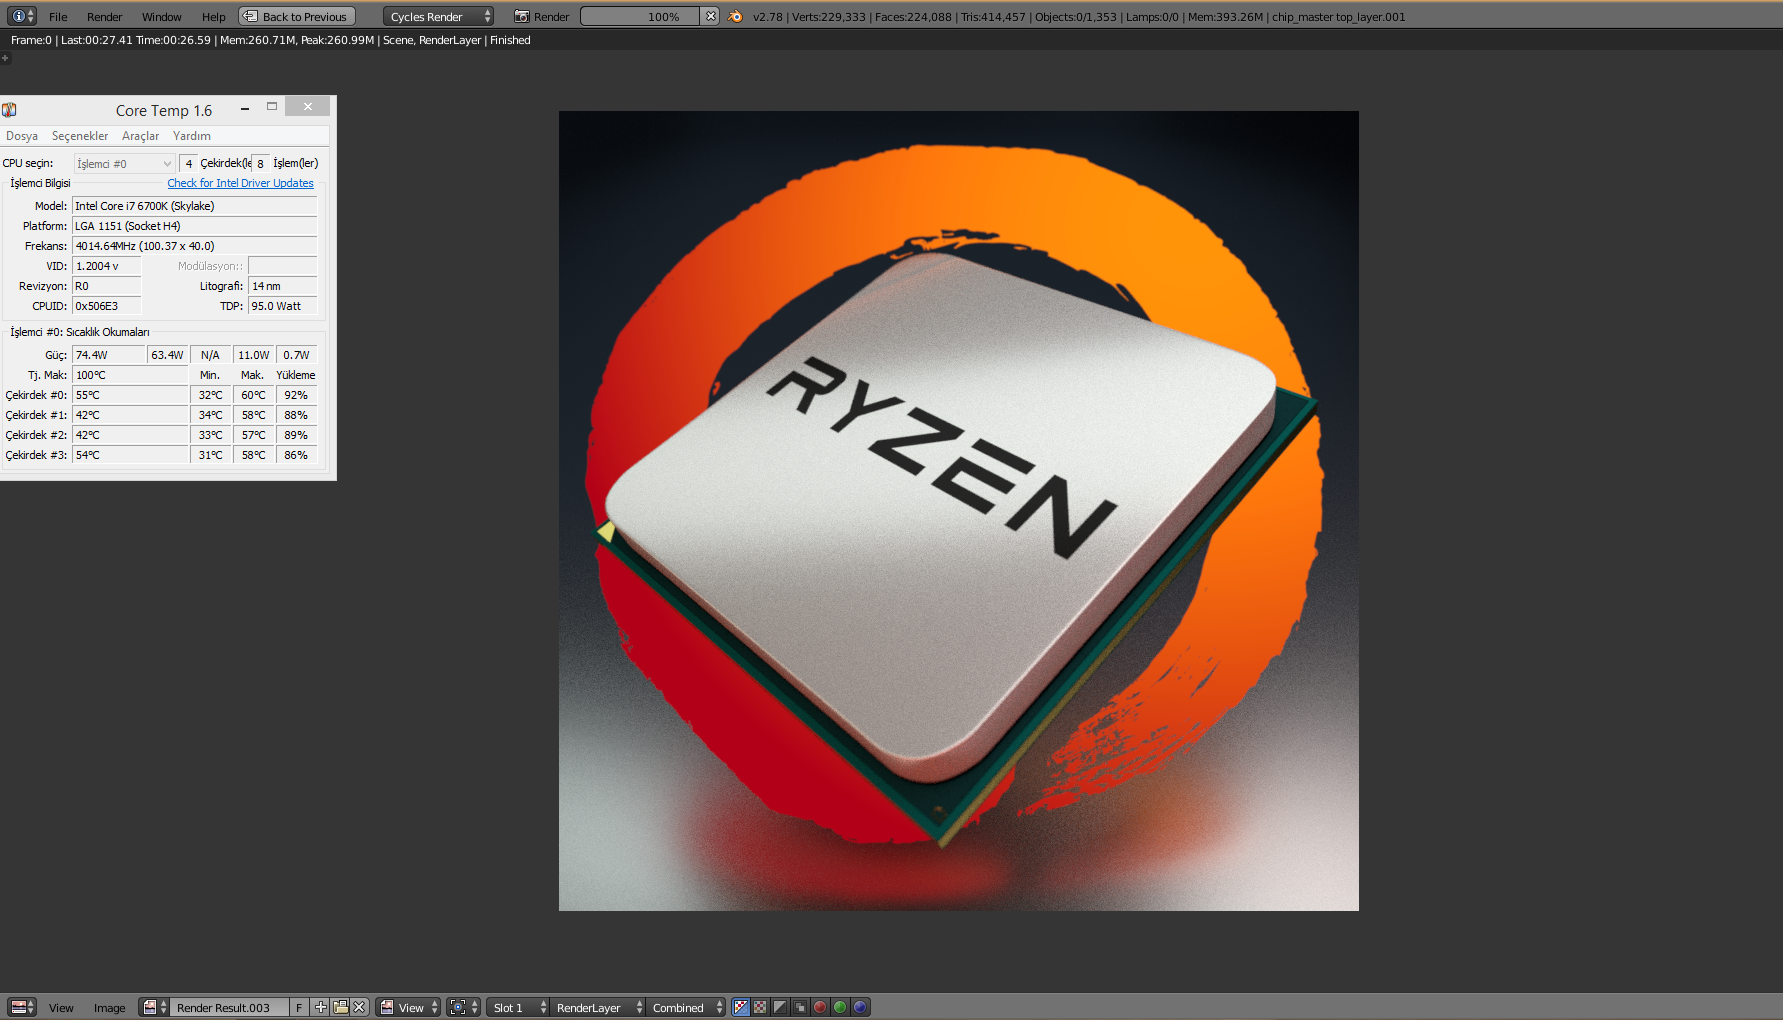Click the VID value 1.2004 v
Screen dimensions: 1783x1020
[x=106, y=266]
